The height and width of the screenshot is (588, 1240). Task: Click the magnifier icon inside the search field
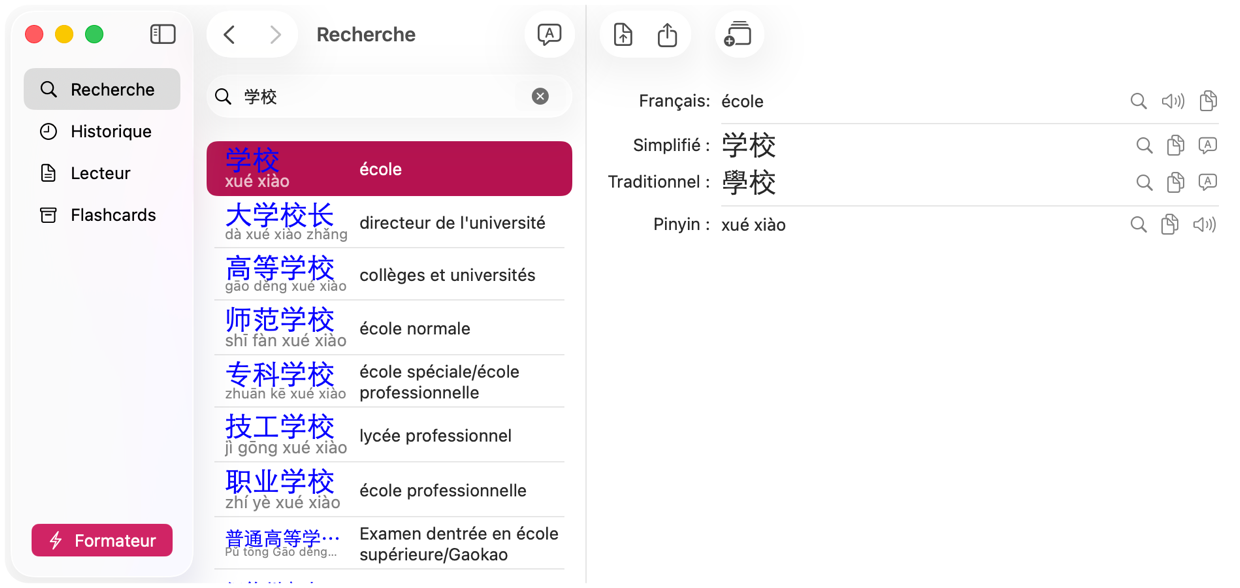click(x=224, y=97)
